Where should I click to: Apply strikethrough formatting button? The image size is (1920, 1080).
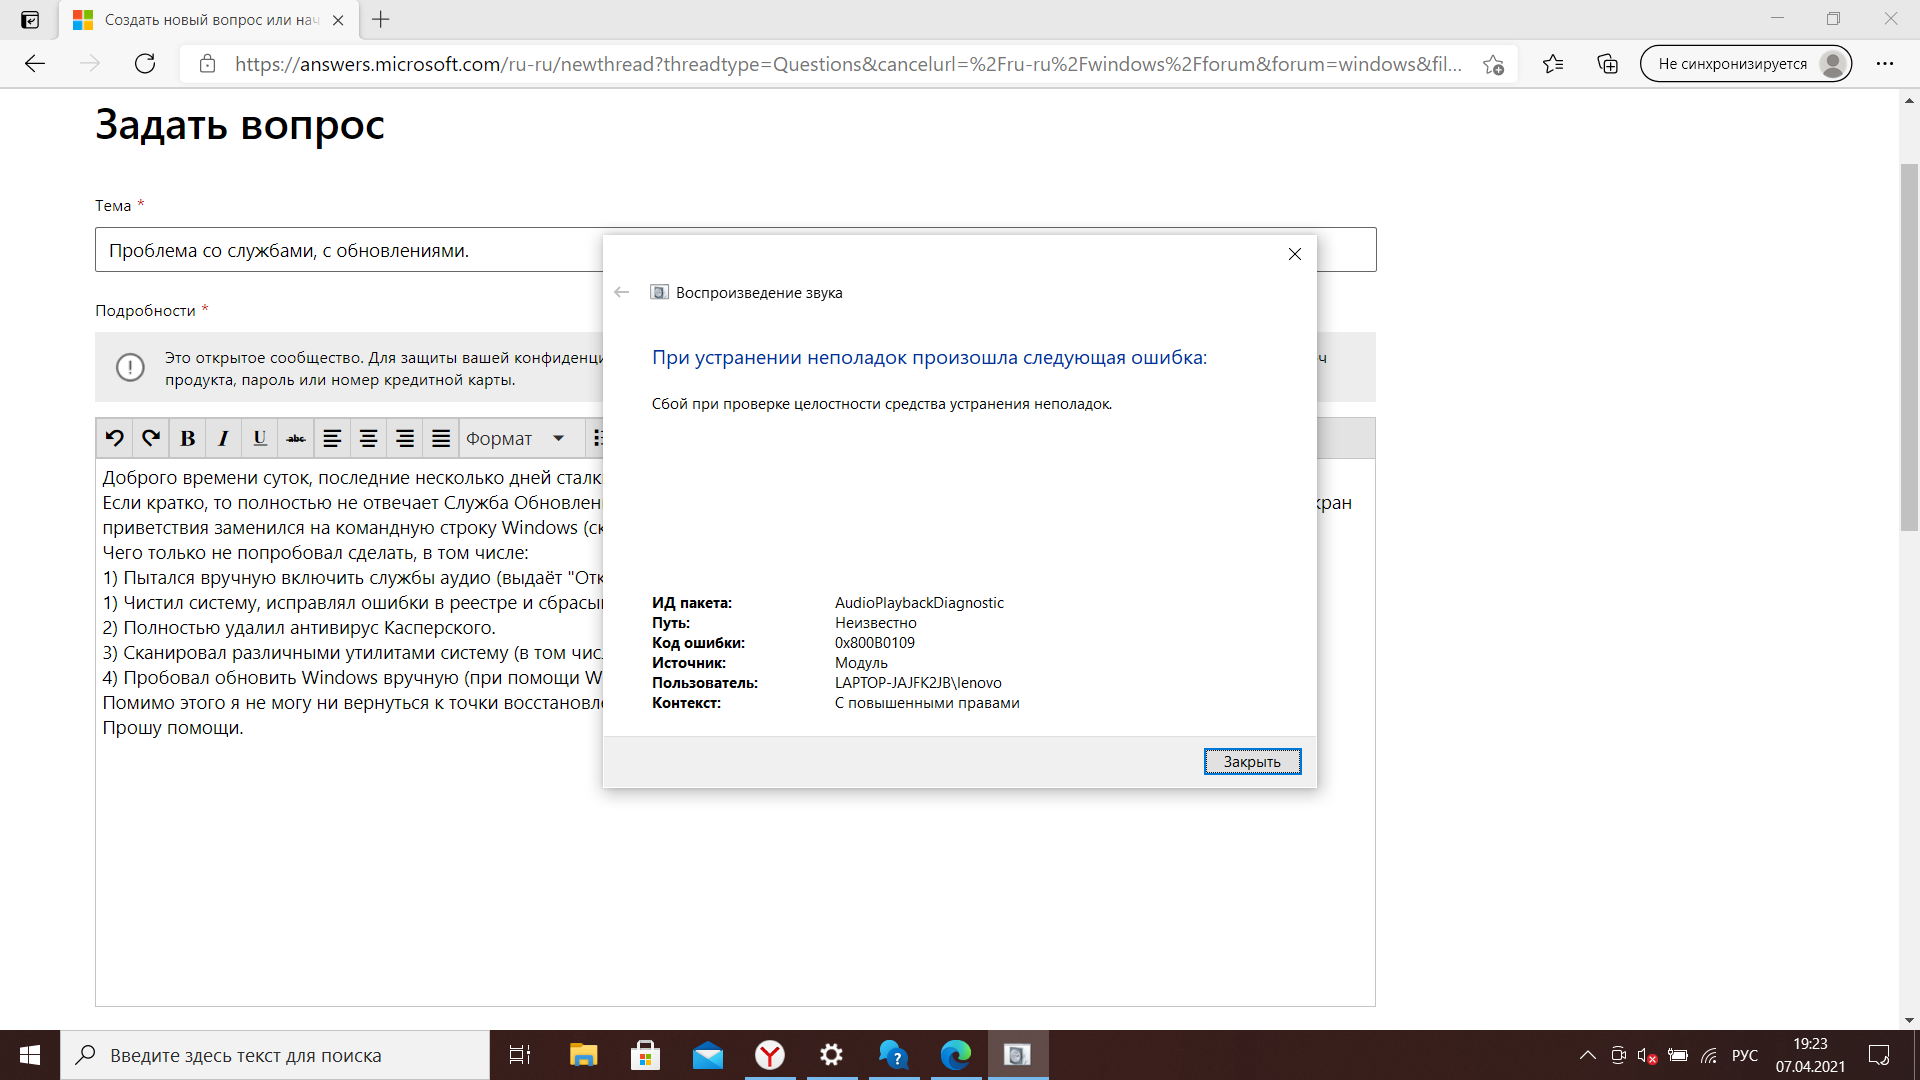[x=296, y=438]
